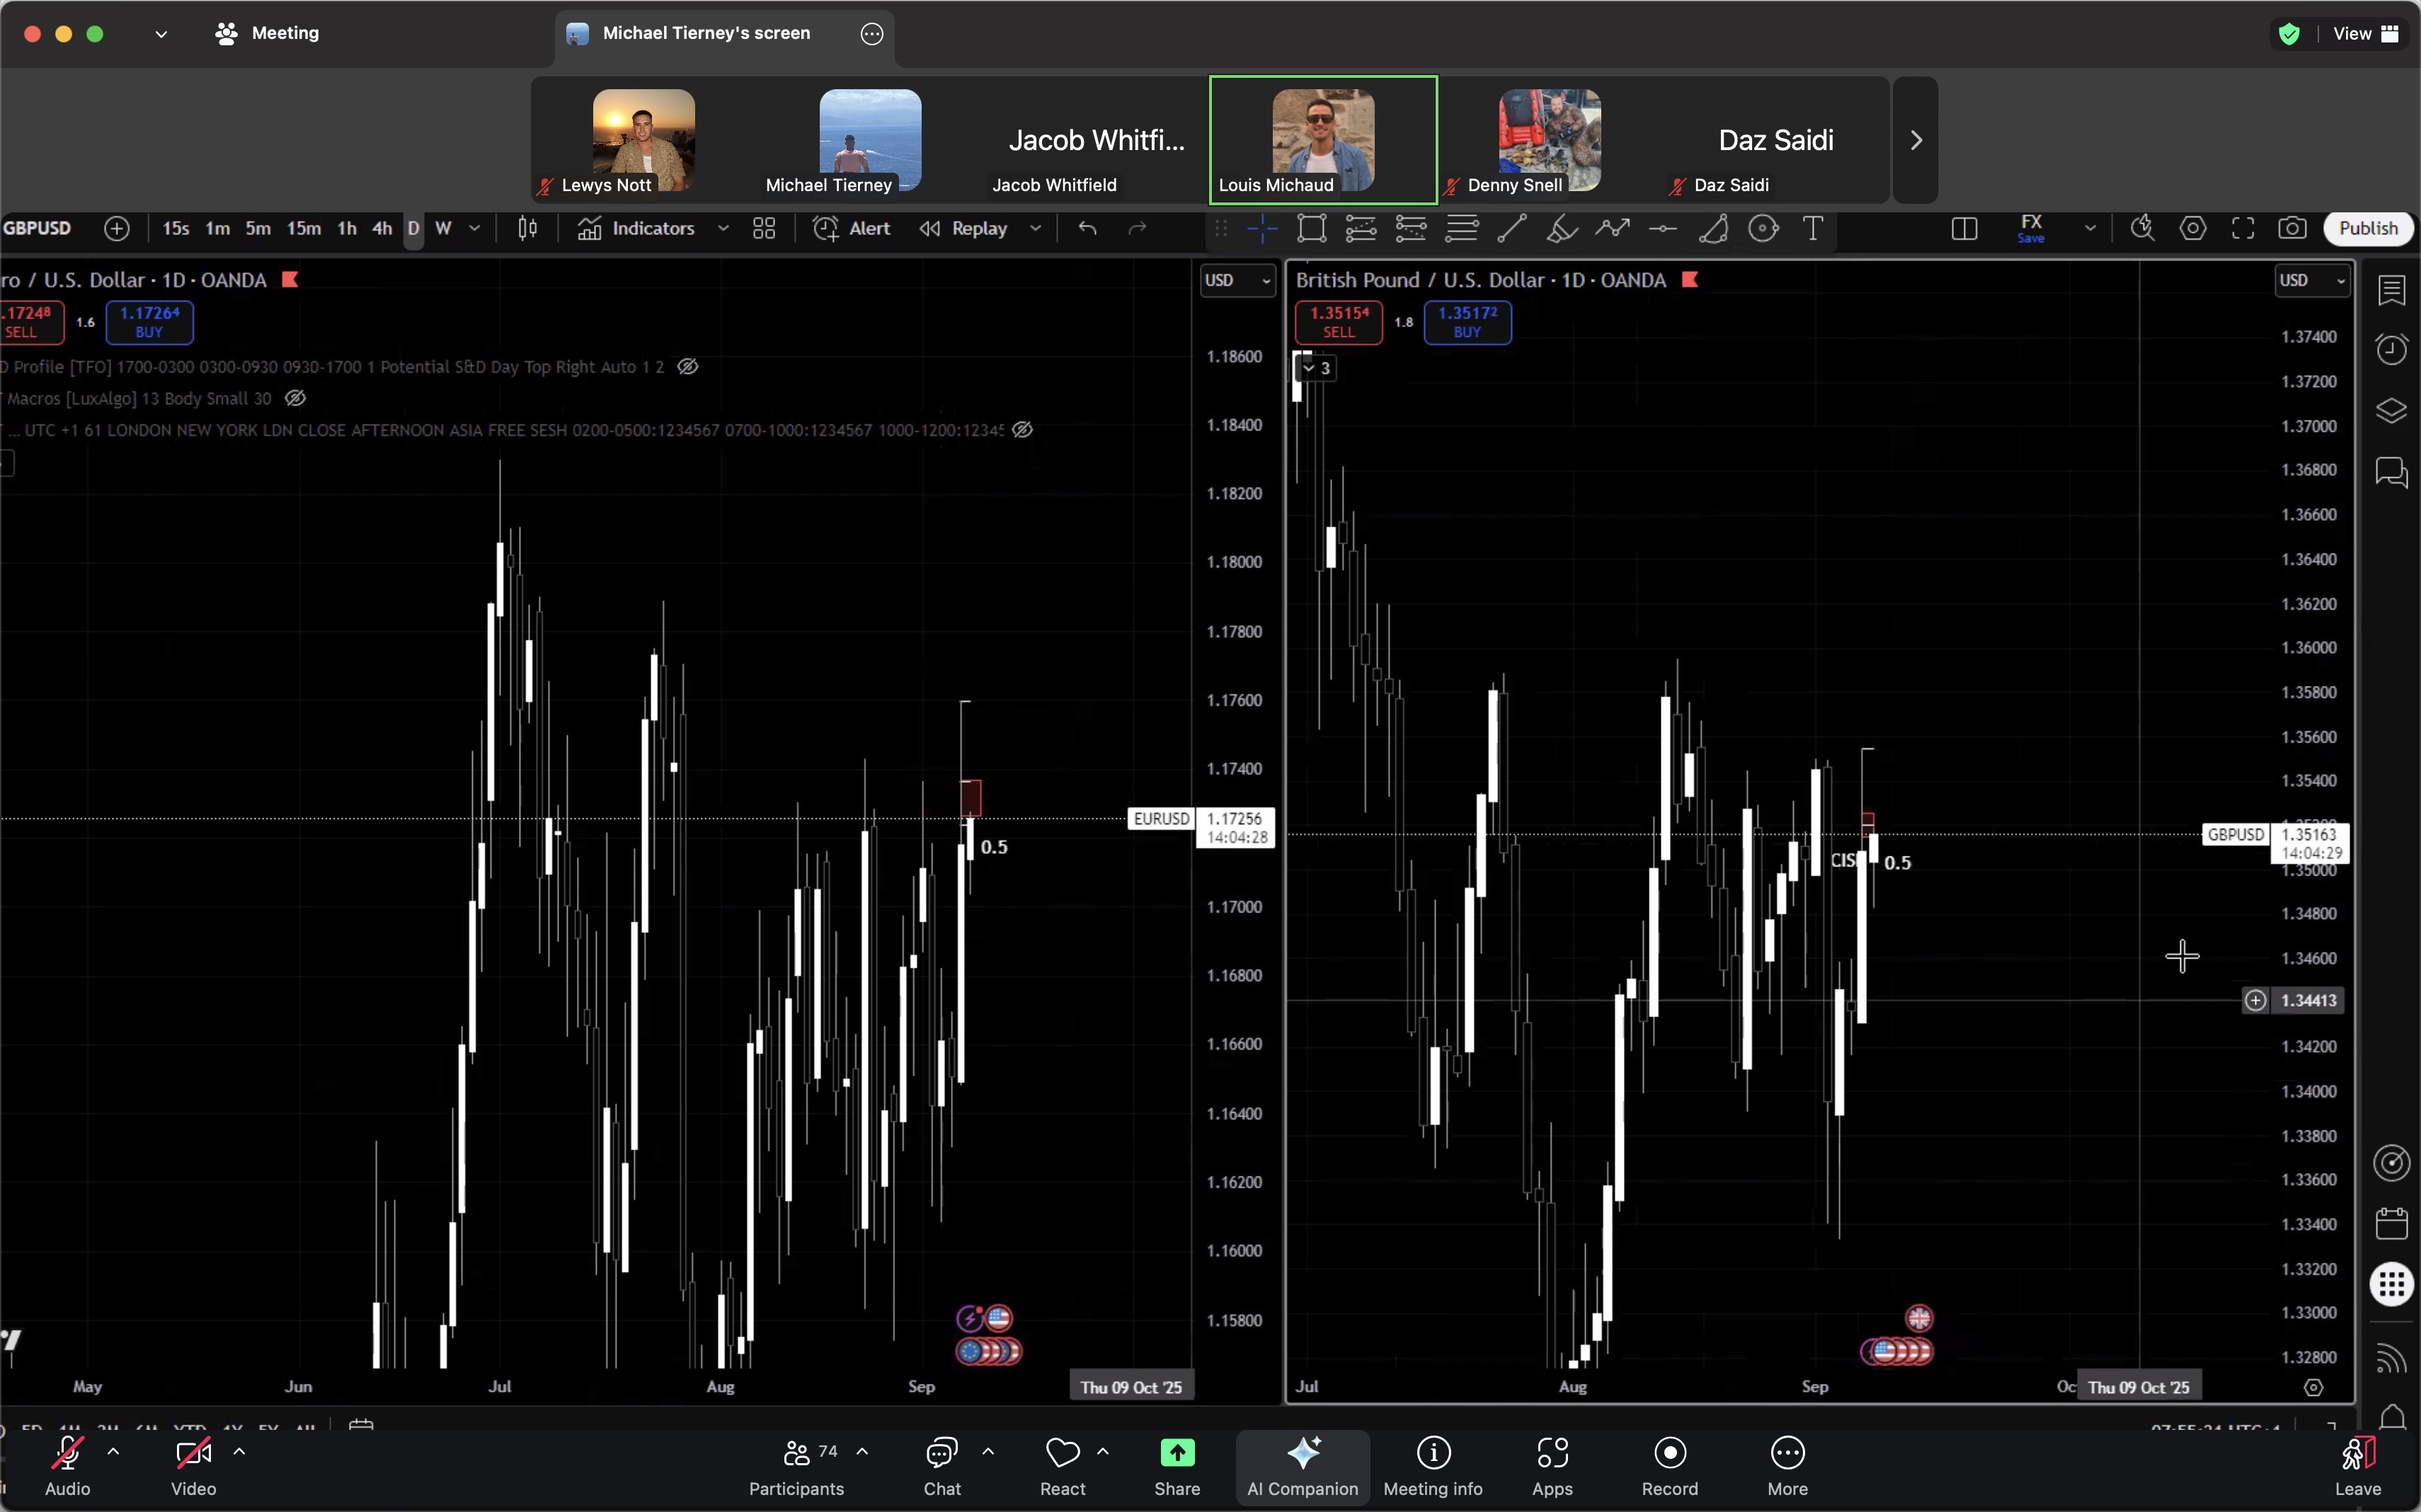This screenshot has height=1512, width=2421.
Task: Select the rectangle drawing tool
Action: coord(1311,229)
